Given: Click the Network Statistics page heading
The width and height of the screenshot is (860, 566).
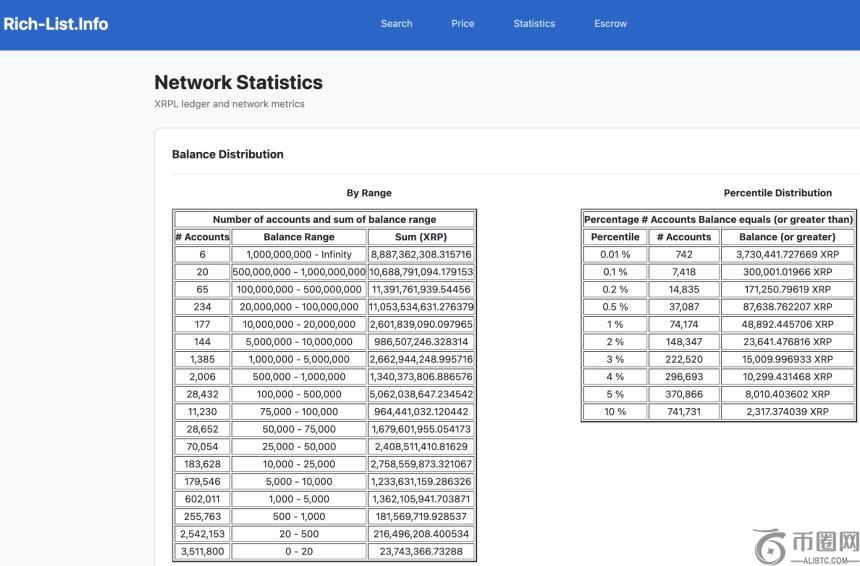Looking at the screenshot, I should pyautogui.click(x=238, y=82).
